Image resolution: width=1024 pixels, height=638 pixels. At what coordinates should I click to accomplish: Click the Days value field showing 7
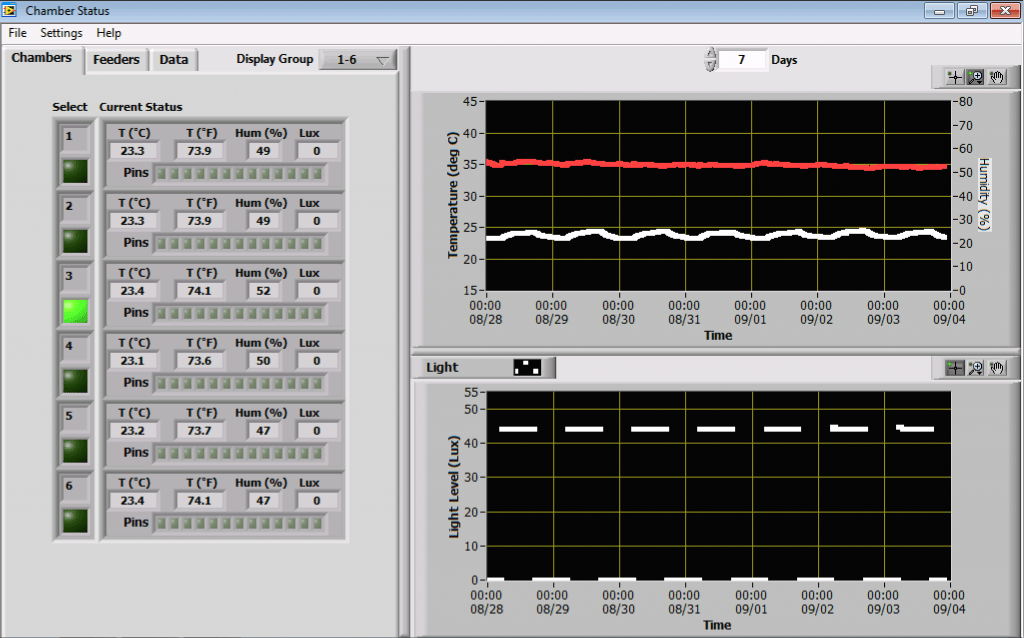(742, 59)
